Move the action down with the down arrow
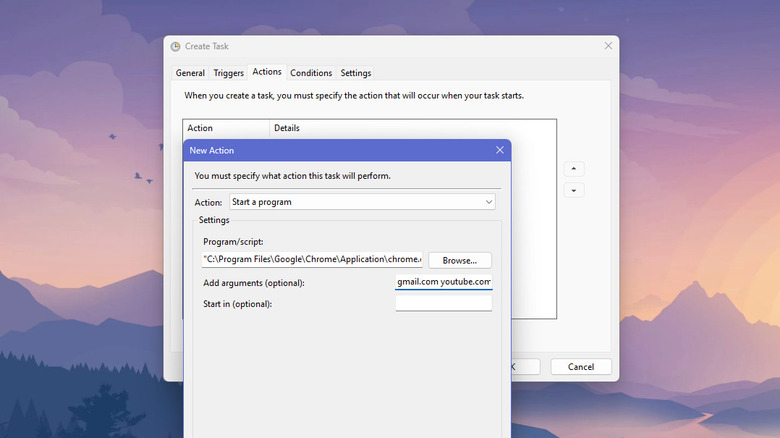This screenshot has height=438, width=780. point(574,190)
